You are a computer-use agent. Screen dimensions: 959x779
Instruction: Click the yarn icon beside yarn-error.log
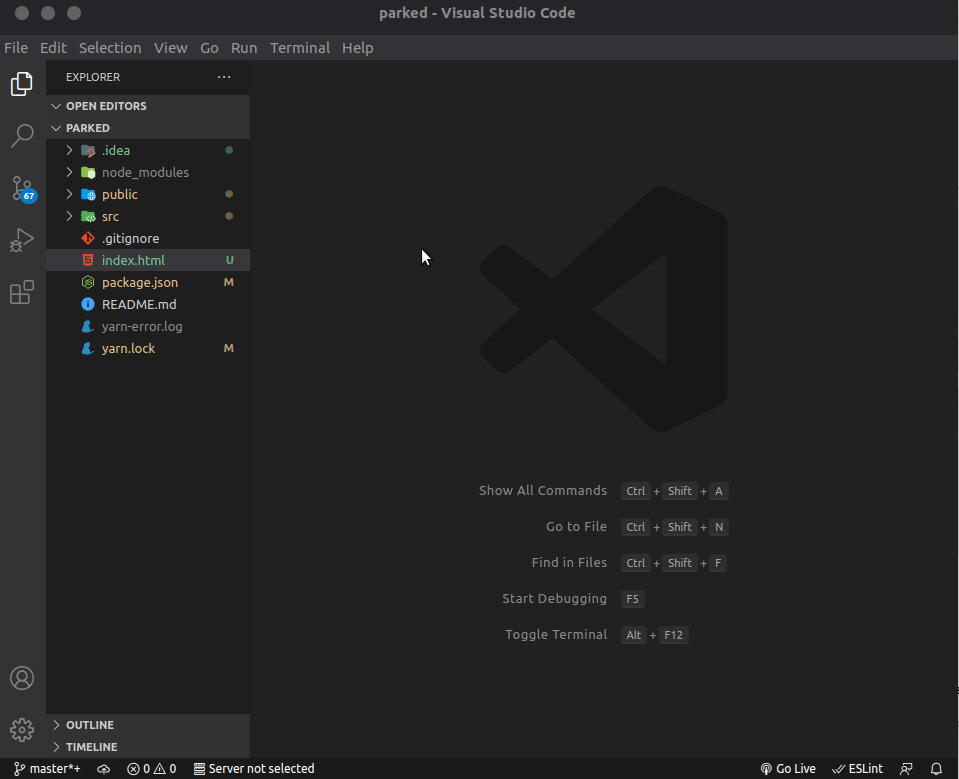click(88, 327)
